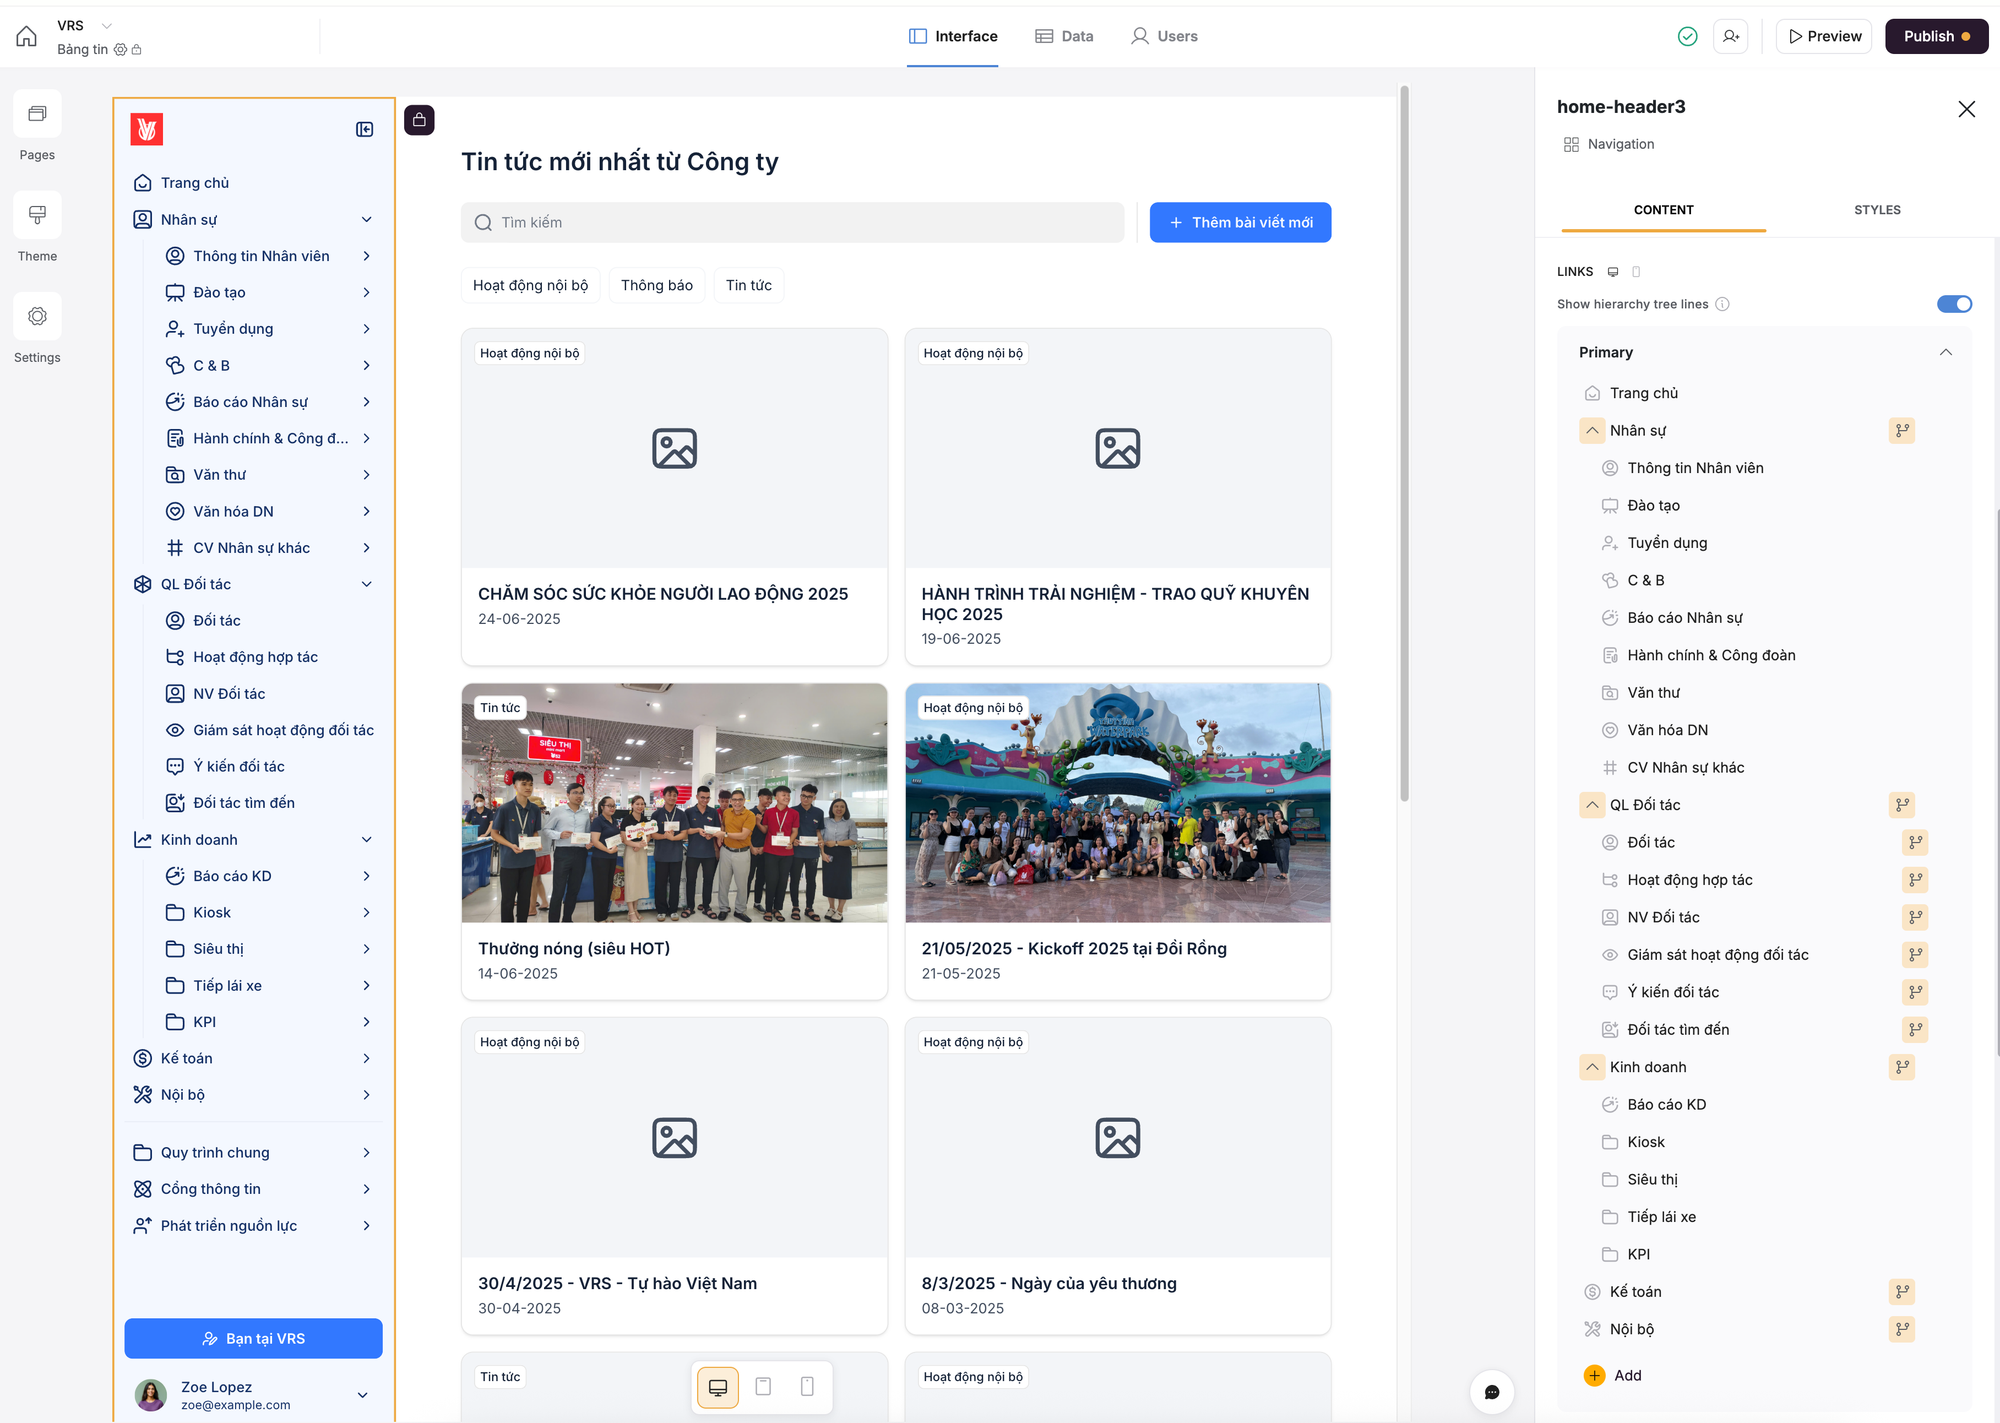
Task: Click the branch icon next to Kế toán
Action: (1902, 1292)
